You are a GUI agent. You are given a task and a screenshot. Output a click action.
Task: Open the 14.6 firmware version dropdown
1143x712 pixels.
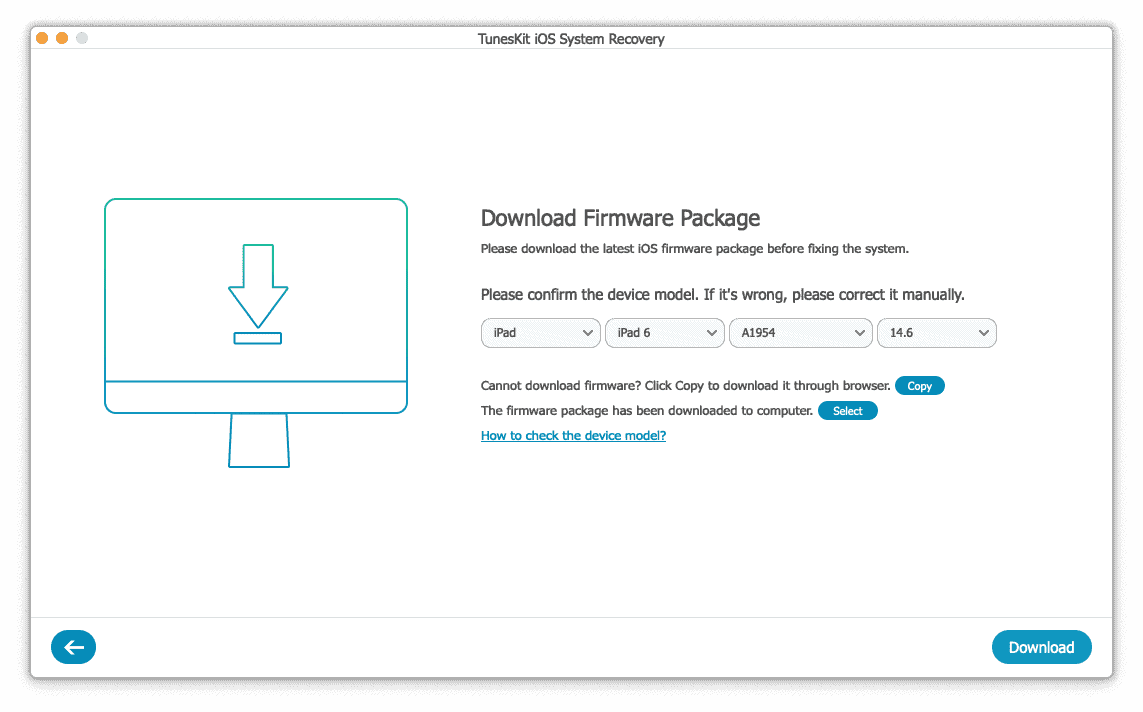pyautogui.click(x=936, y=332)
